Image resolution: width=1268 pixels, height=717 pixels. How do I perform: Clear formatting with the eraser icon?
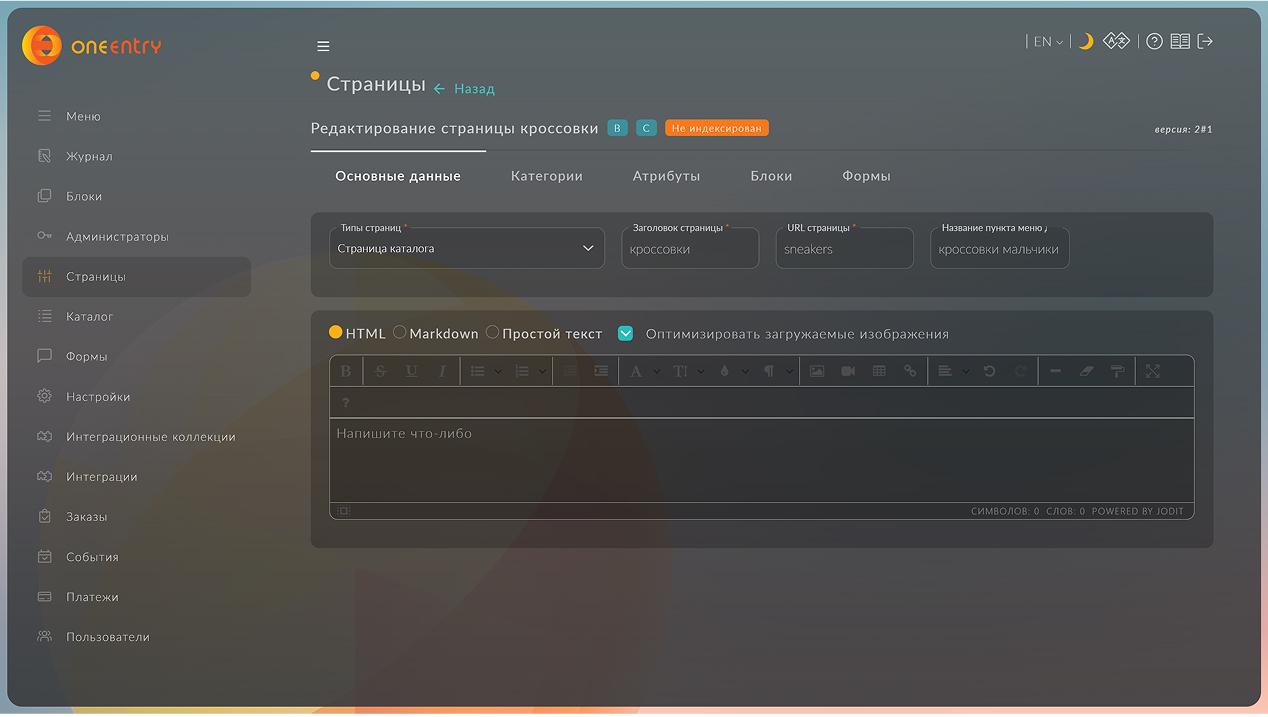click(x=1087, y=371)
